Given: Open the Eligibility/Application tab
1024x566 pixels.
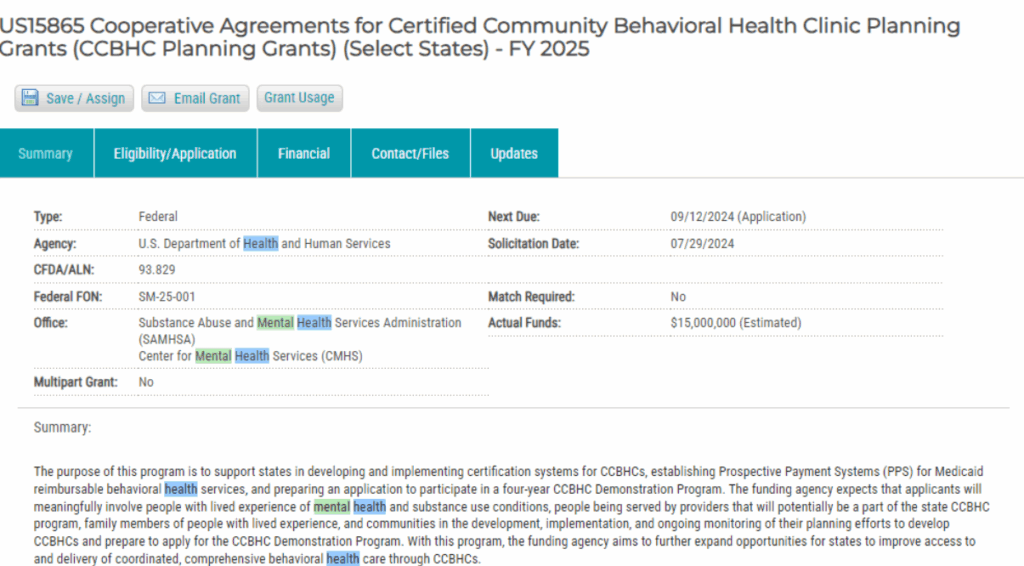Looking at the screenshot, I should [x=175, y=154].
